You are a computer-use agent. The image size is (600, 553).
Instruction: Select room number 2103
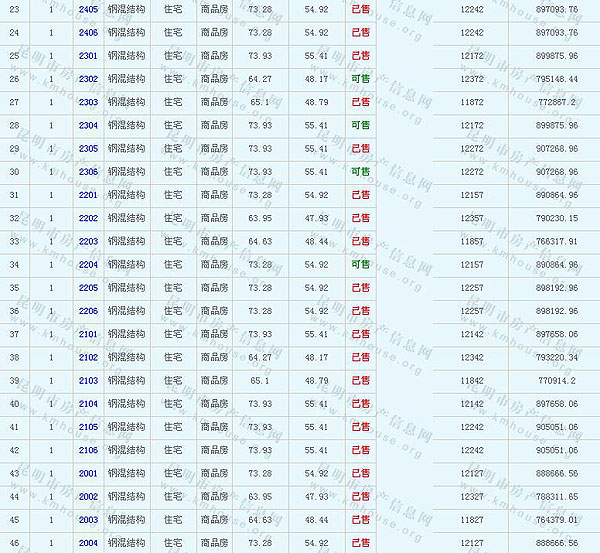click(x=88, y=381)
